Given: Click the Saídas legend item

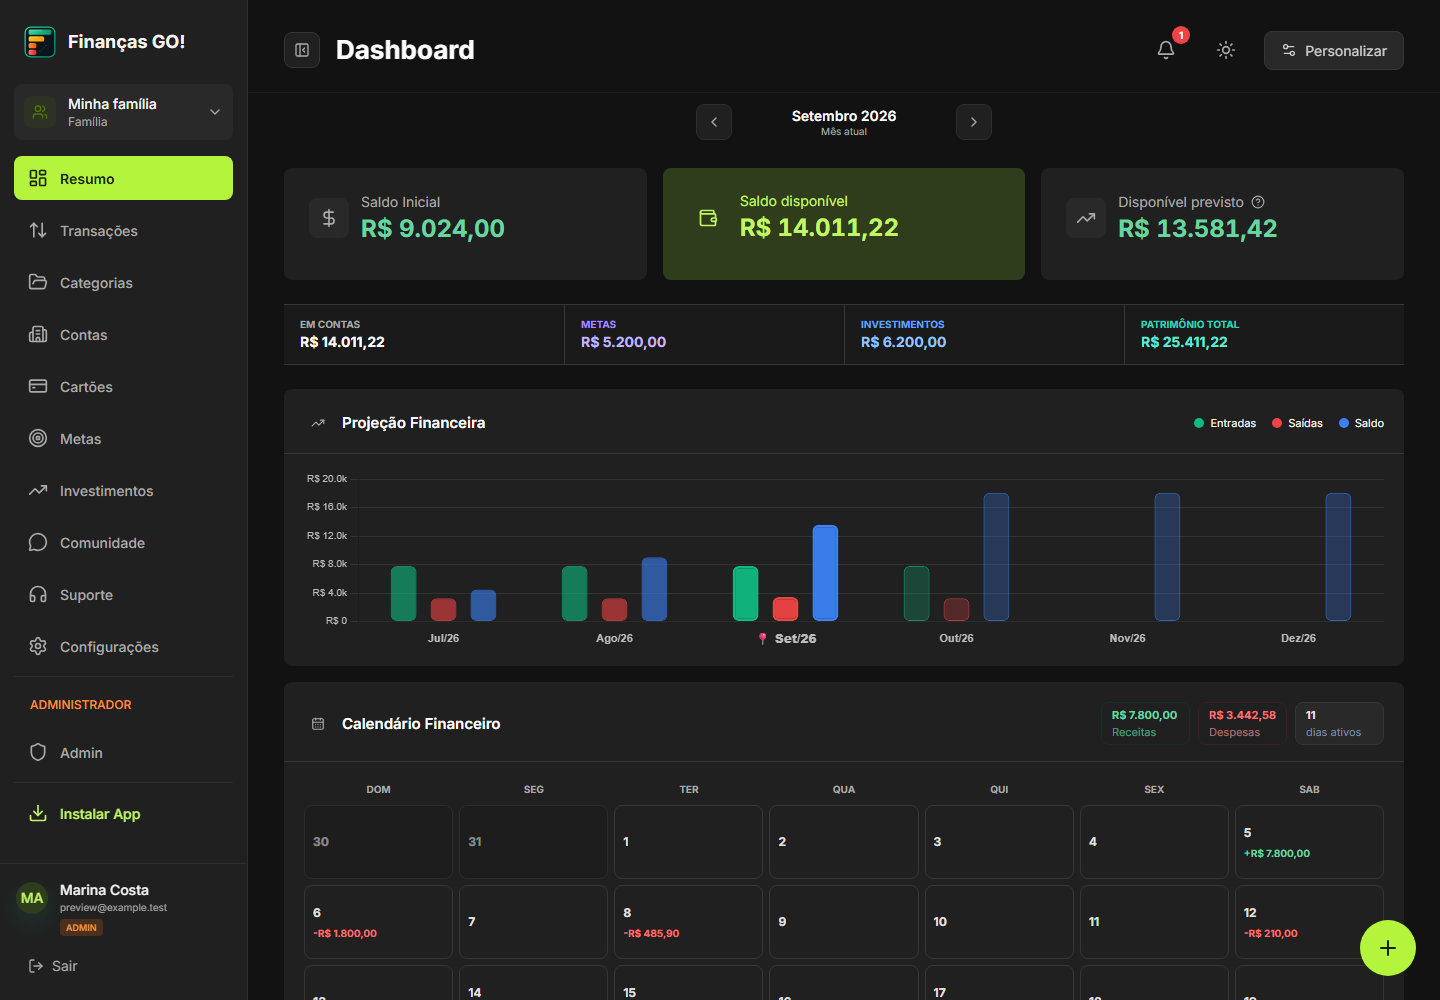Looking at the screenshot, I should point(1297,423).
